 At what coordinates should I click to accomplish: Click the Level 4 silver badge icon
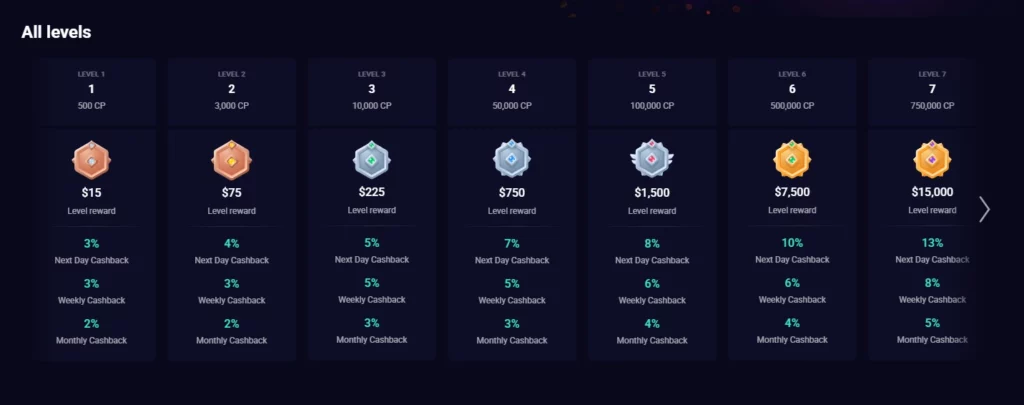click(512, 159)
